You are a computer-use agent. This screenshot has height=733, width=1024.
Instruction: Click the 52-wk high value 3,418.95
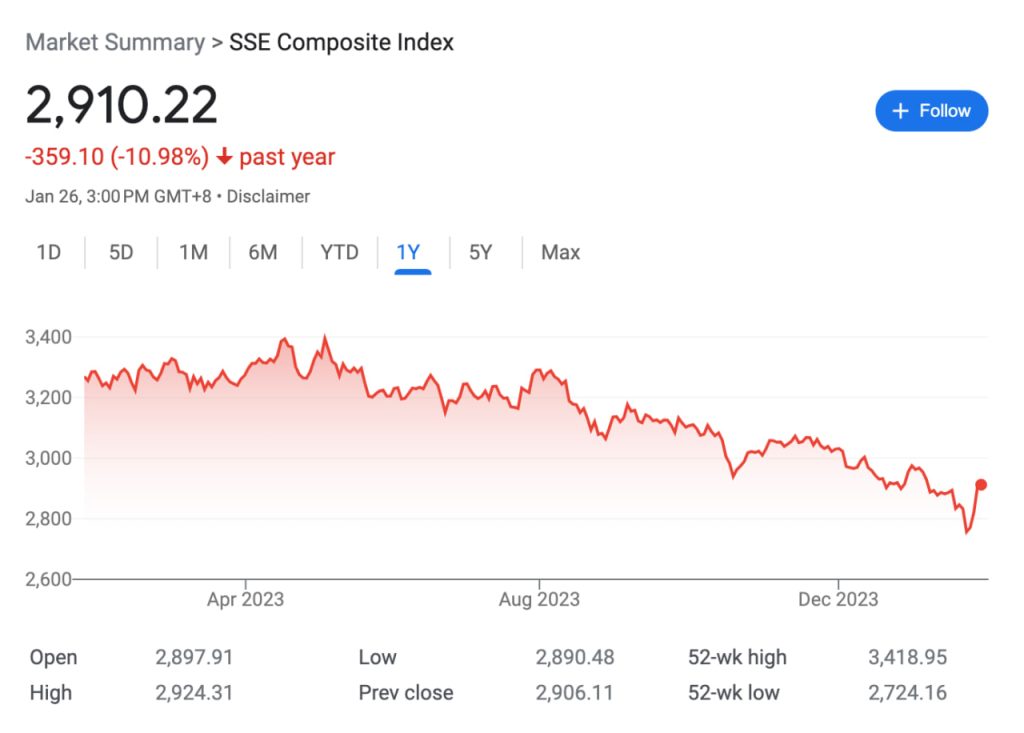(907, 657)
